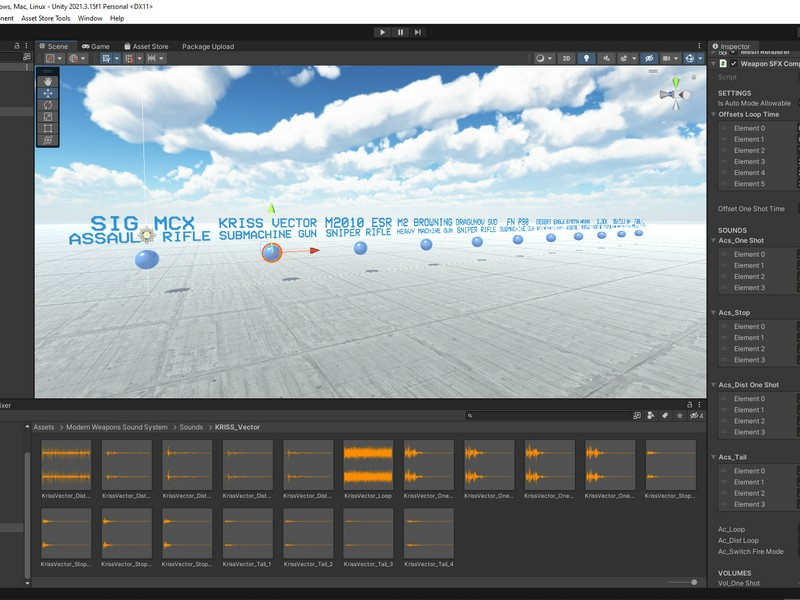Select the Scale tool

[48, 117]
